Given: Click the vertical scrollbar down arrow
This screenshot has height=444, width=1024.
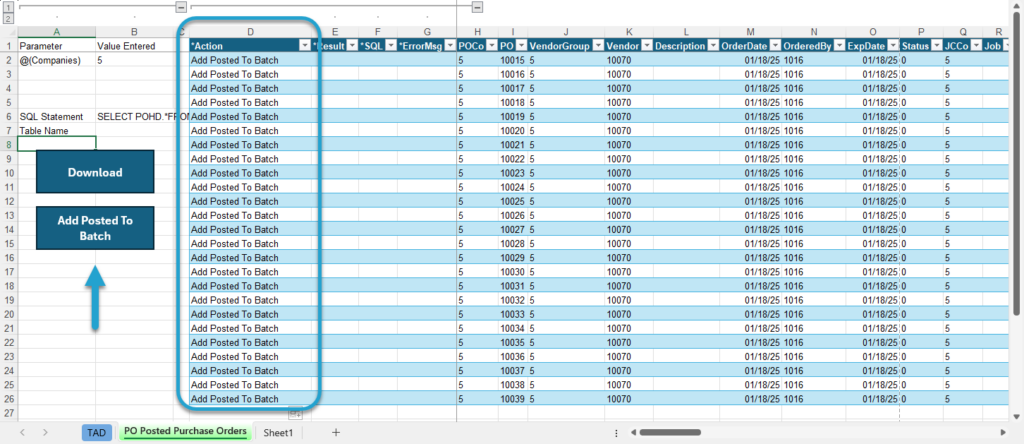Looking at the screenshot, I should (x=1016, y=416).
